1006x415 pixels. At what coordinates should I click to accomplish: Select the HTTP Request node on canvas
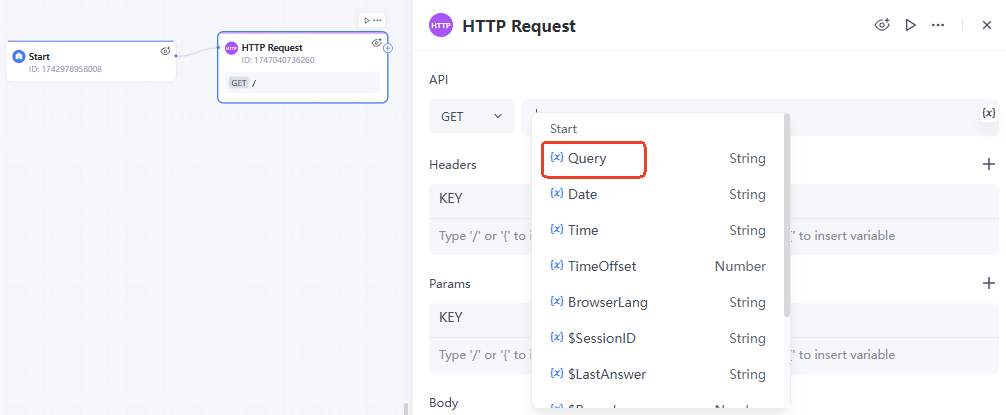pos(302,67)
